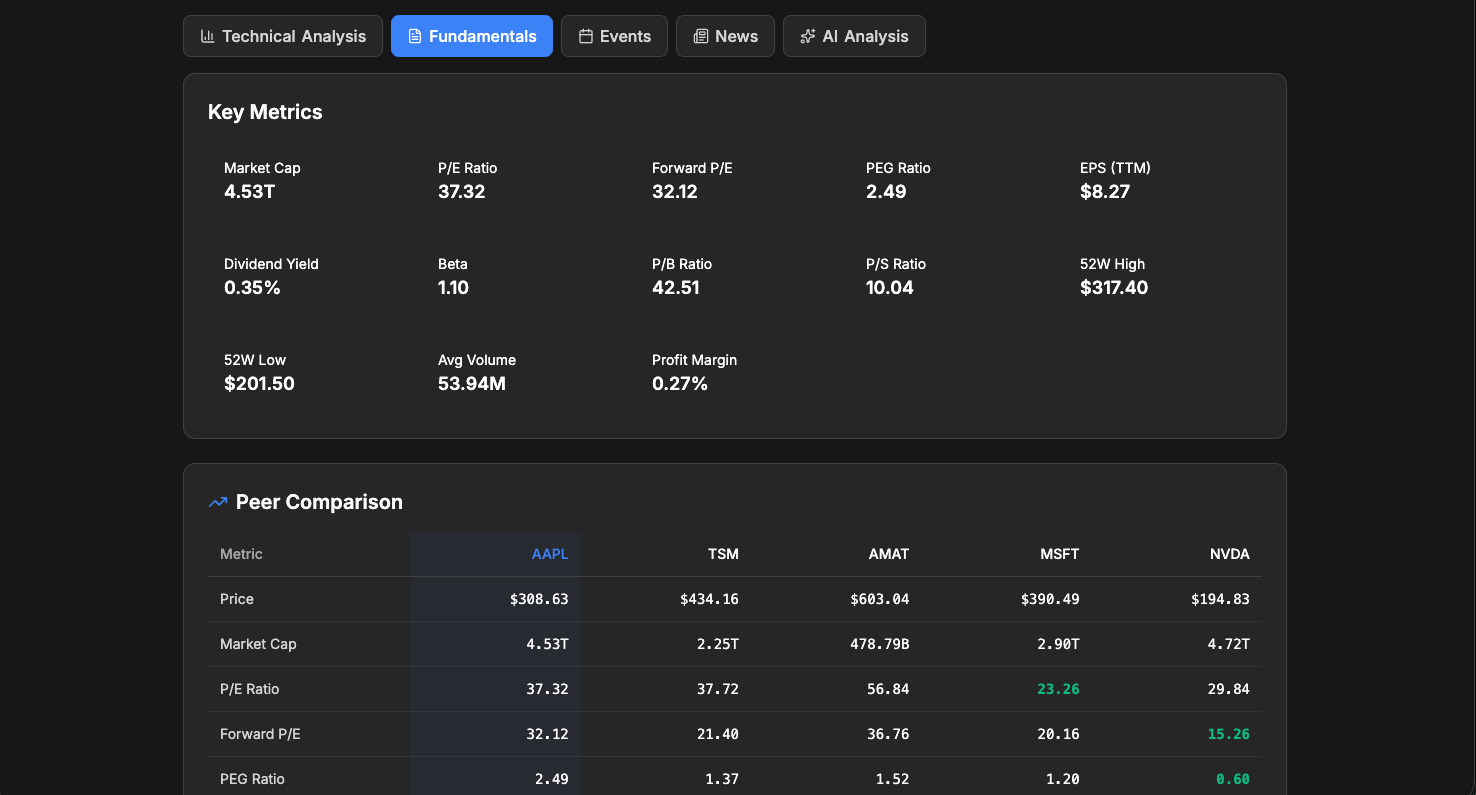Click the 52W Low value $201.50
Image resolution: width=1476 pixels, height=795 pixels.
pos(259,384)
